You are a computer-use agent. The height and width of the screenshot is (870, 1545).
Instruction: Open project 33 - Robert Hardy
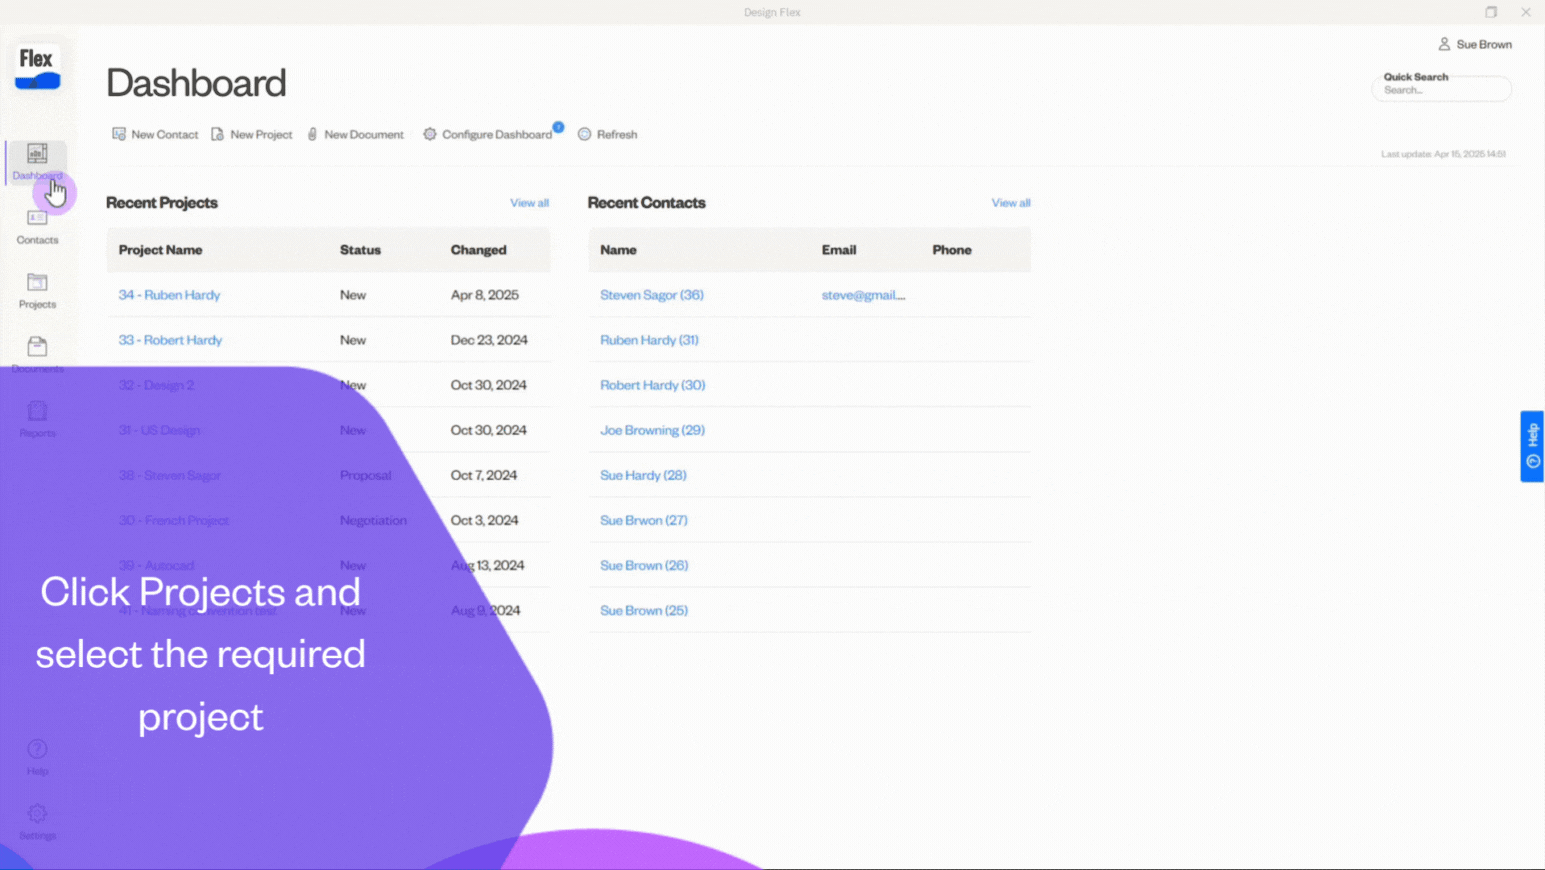(170, 340)
